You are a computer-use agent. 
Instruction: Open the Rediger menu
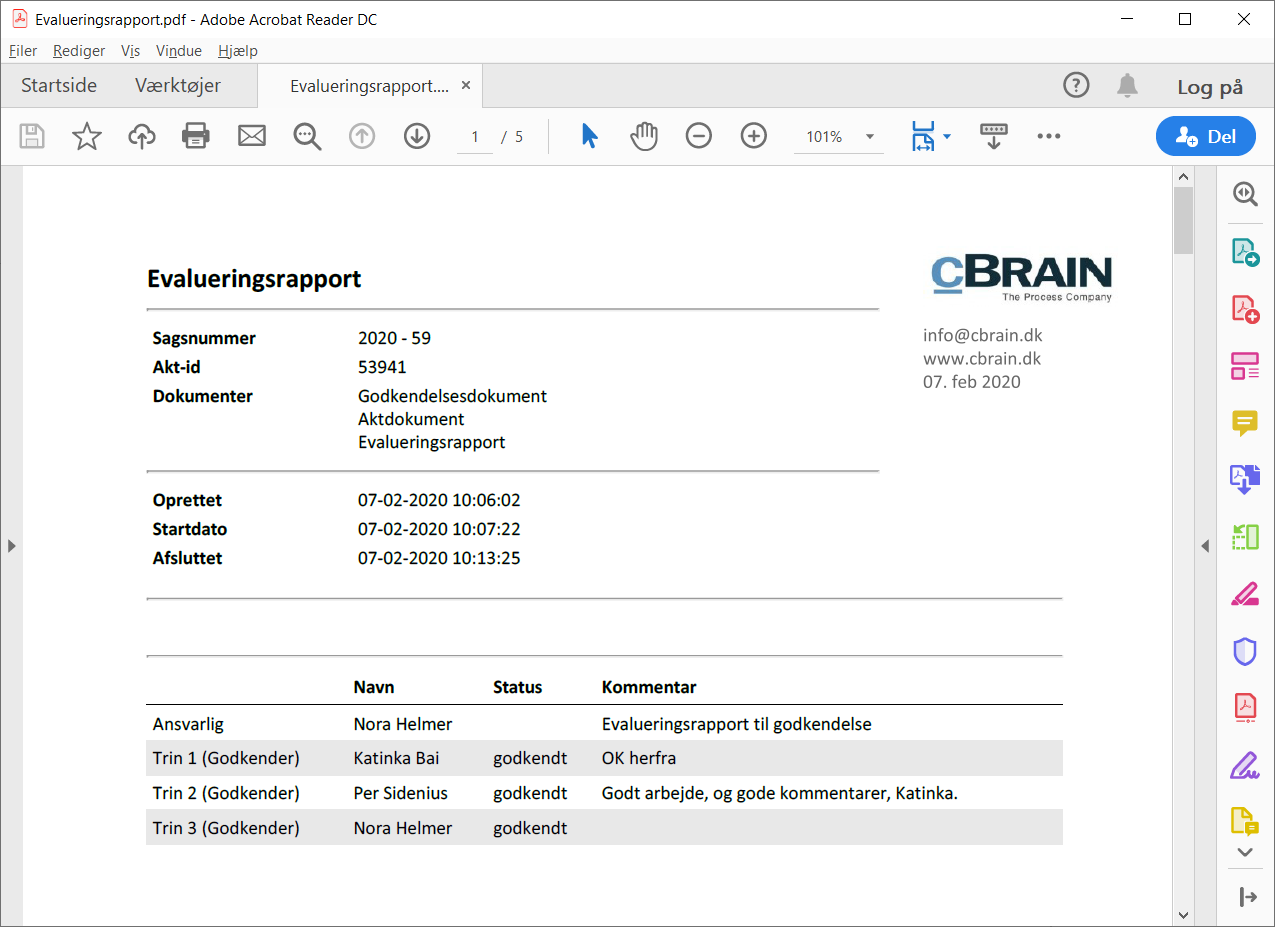[79, 51]
